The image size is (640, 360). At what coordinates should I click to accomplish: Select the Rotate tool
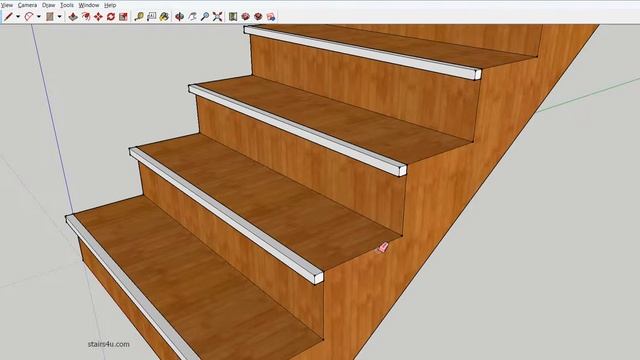tap(111, 17)
